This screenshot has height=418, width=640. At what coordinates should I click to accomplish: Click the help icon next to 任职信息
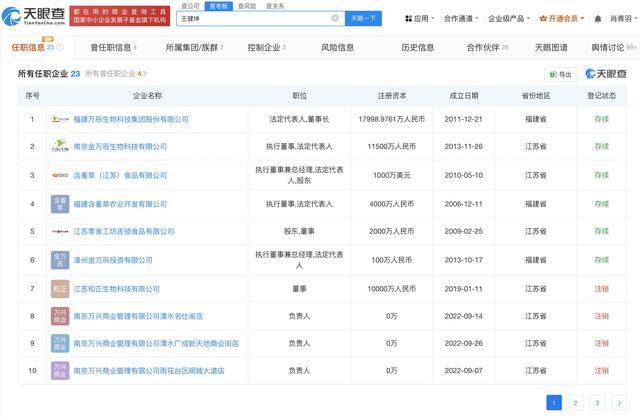tap(60, 47)
